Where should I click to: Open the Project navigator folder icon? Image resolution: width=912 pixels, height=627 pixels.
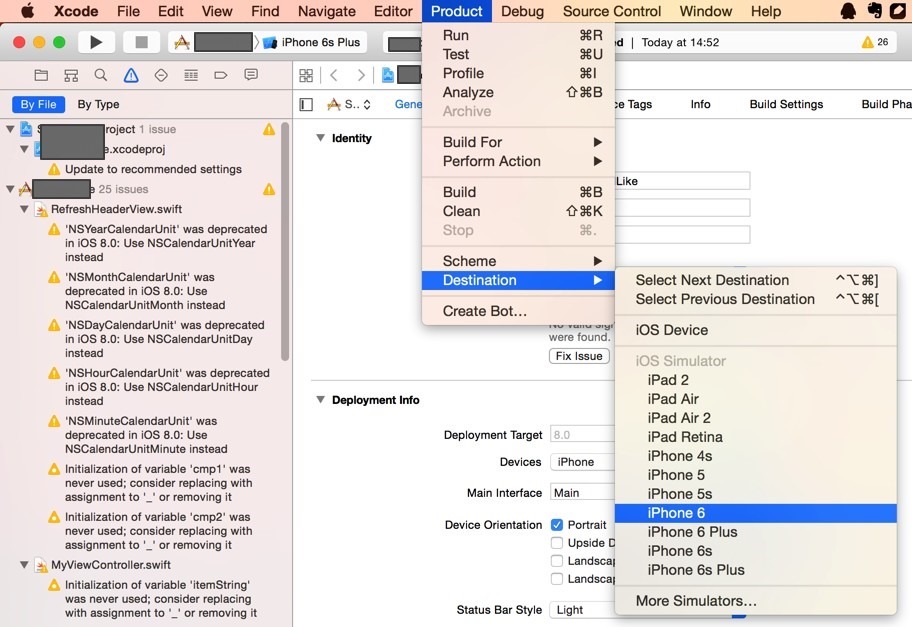tap(41, 75)
